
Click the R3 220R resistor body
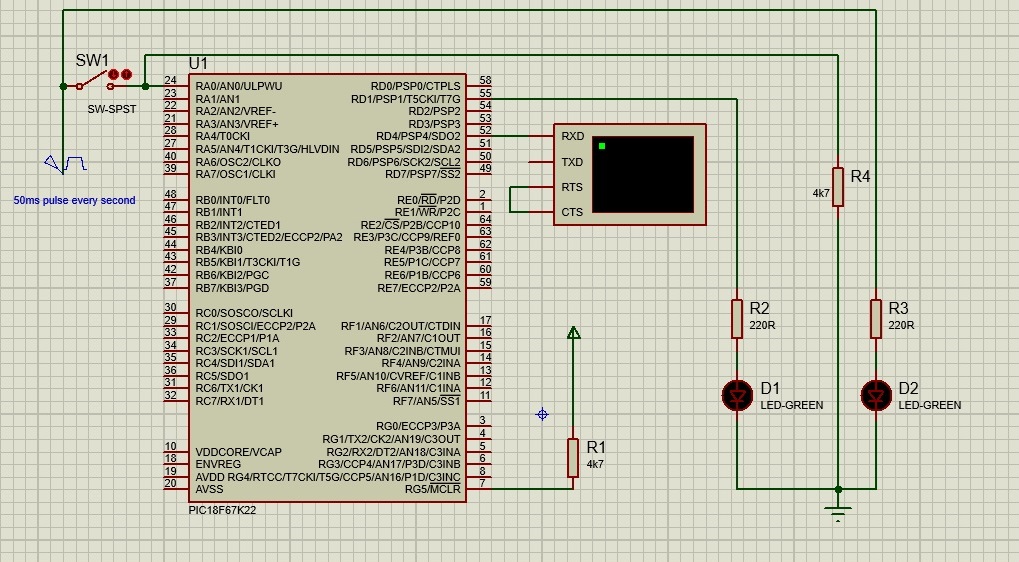[876, 319]
